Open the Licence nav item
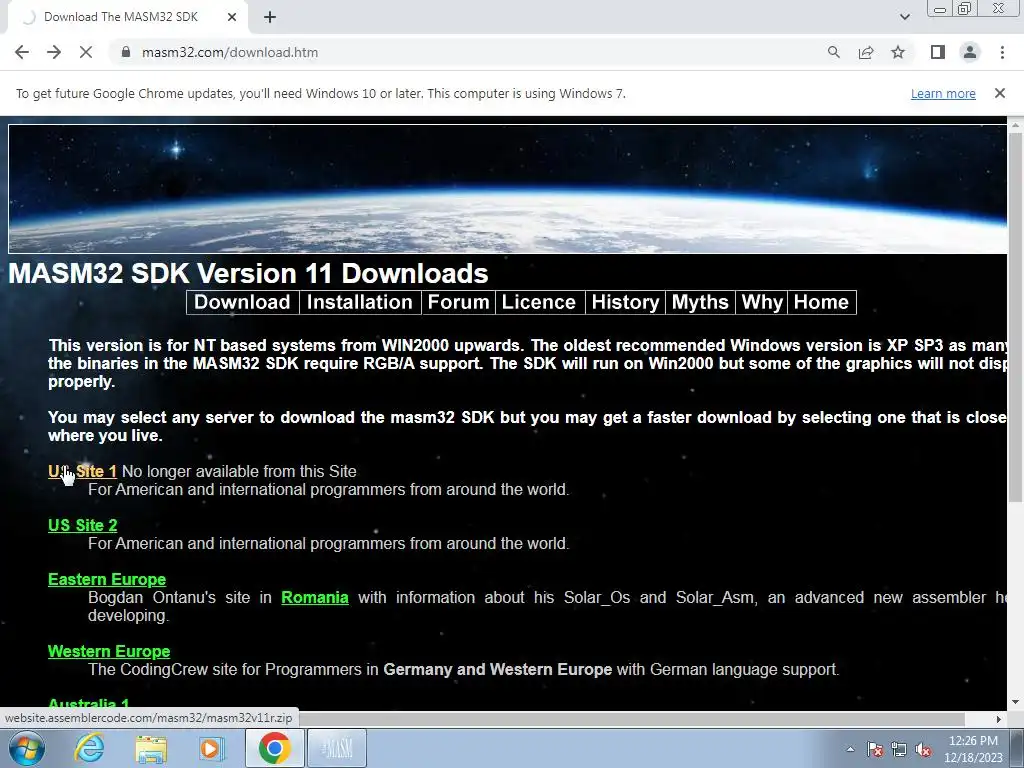The image size is (1024, 768). click(x=539, y=302)
